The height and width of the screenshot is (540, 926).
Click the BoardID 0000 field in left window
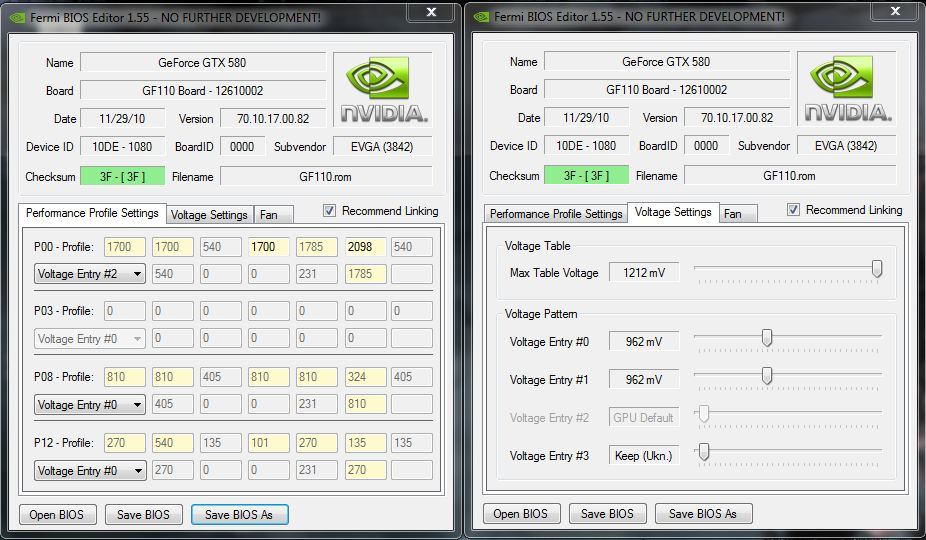(x=242, y=147)
